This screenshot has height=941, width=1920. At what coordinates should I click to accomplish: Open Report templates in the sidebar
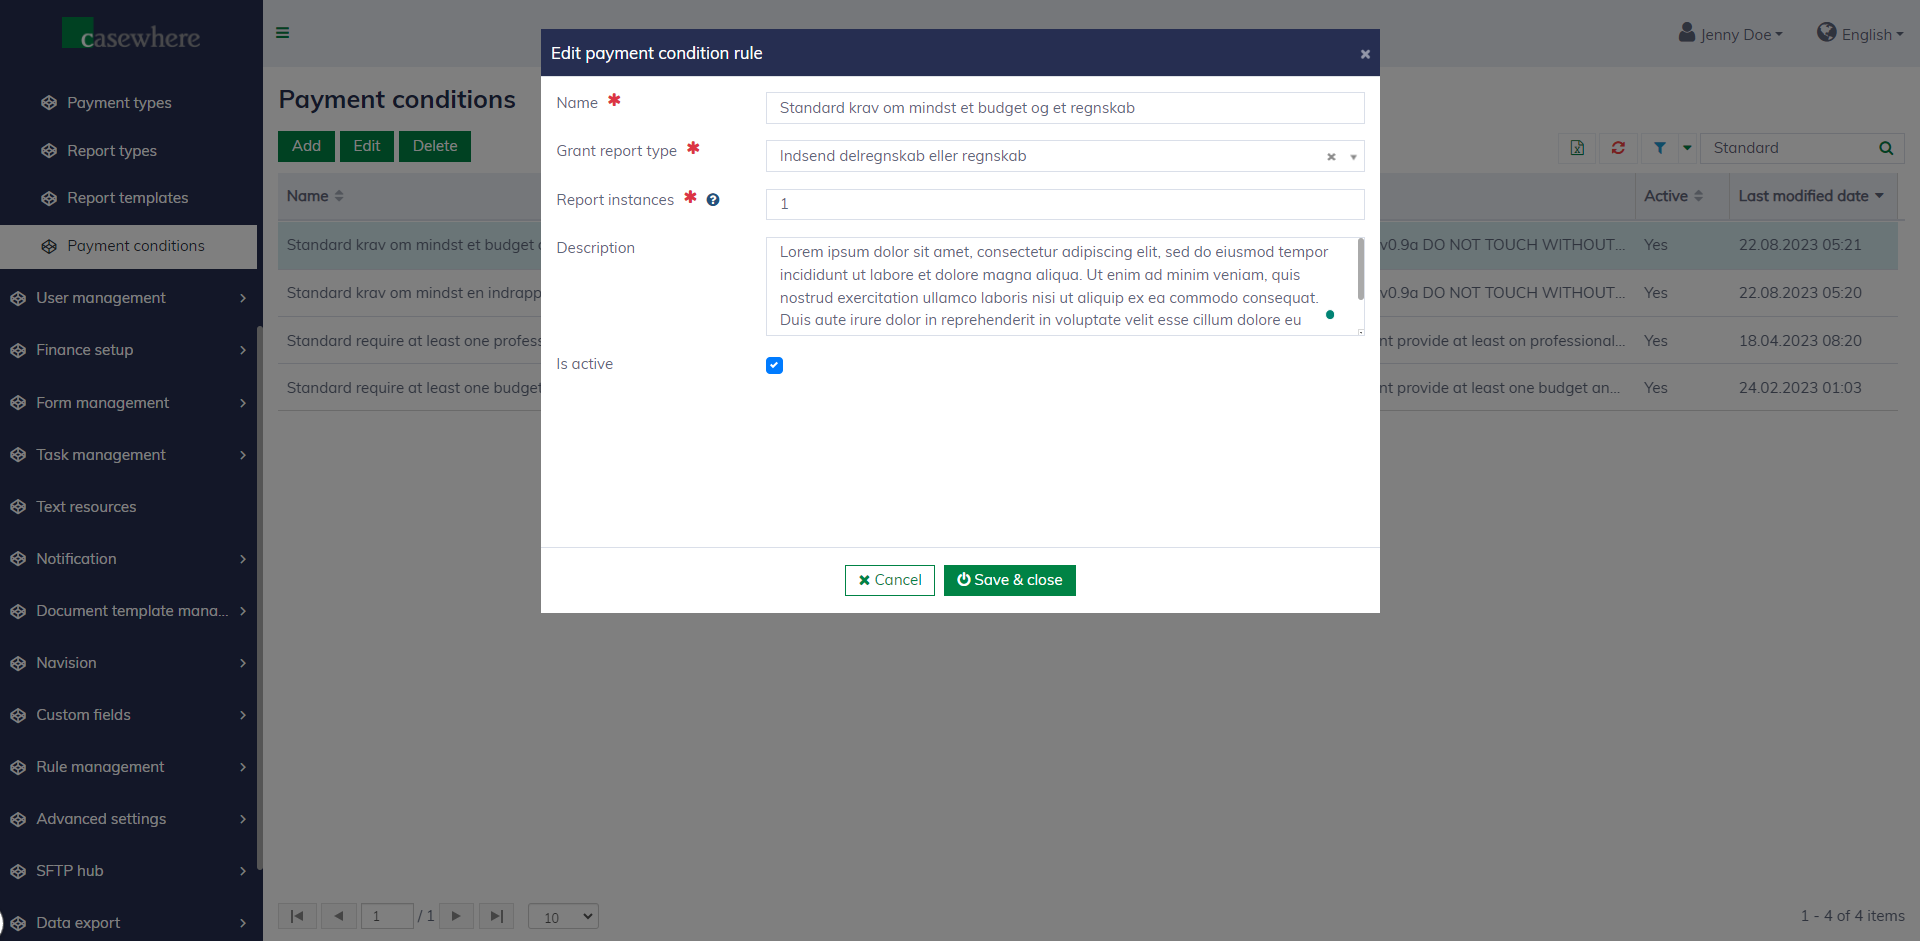(127, 198)
